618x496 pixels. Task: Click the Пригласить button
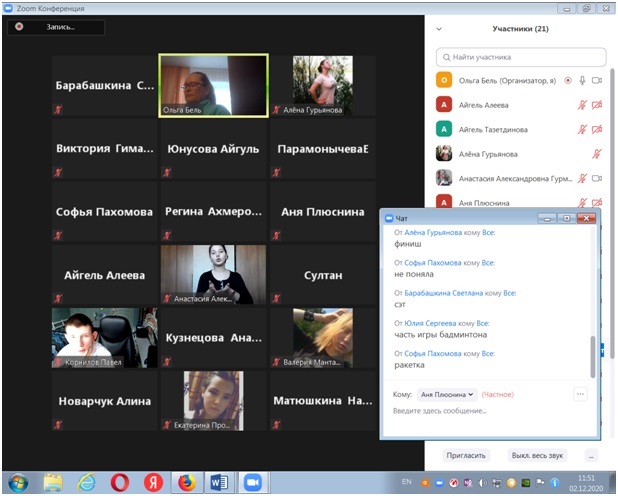tap(467, 455)
